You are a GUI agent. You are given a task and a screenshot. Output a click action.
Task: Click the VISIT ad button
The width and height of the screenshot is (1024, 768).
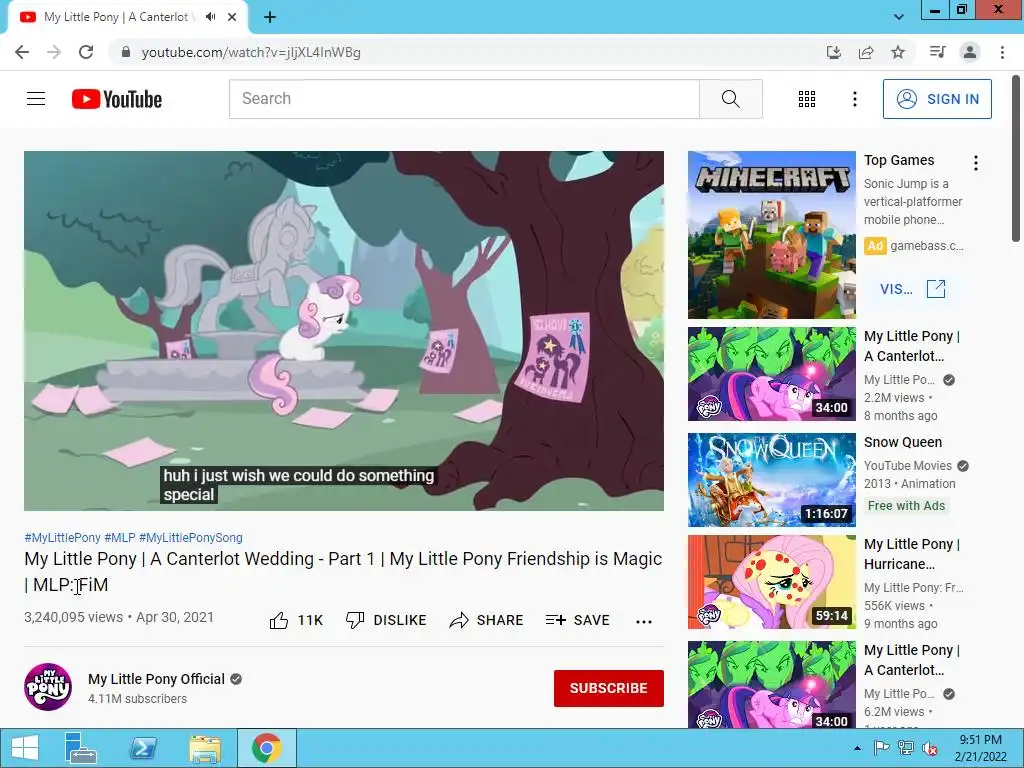point(912,289)
